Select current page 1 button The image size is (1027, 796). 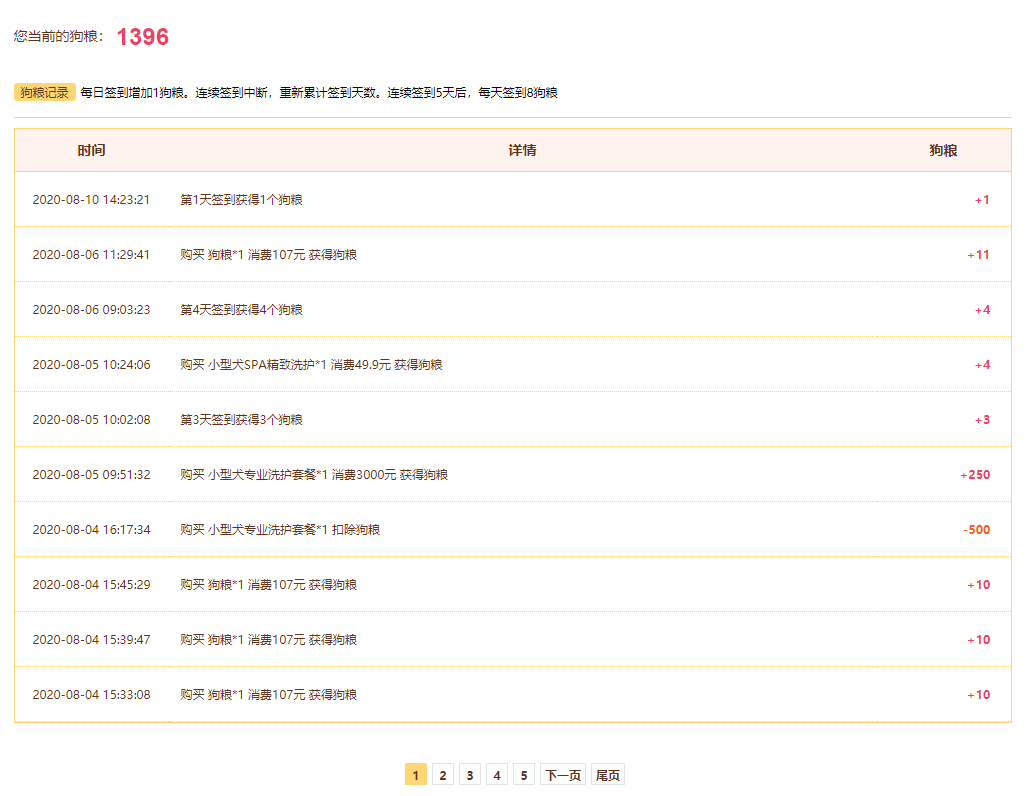coord(416,774)
